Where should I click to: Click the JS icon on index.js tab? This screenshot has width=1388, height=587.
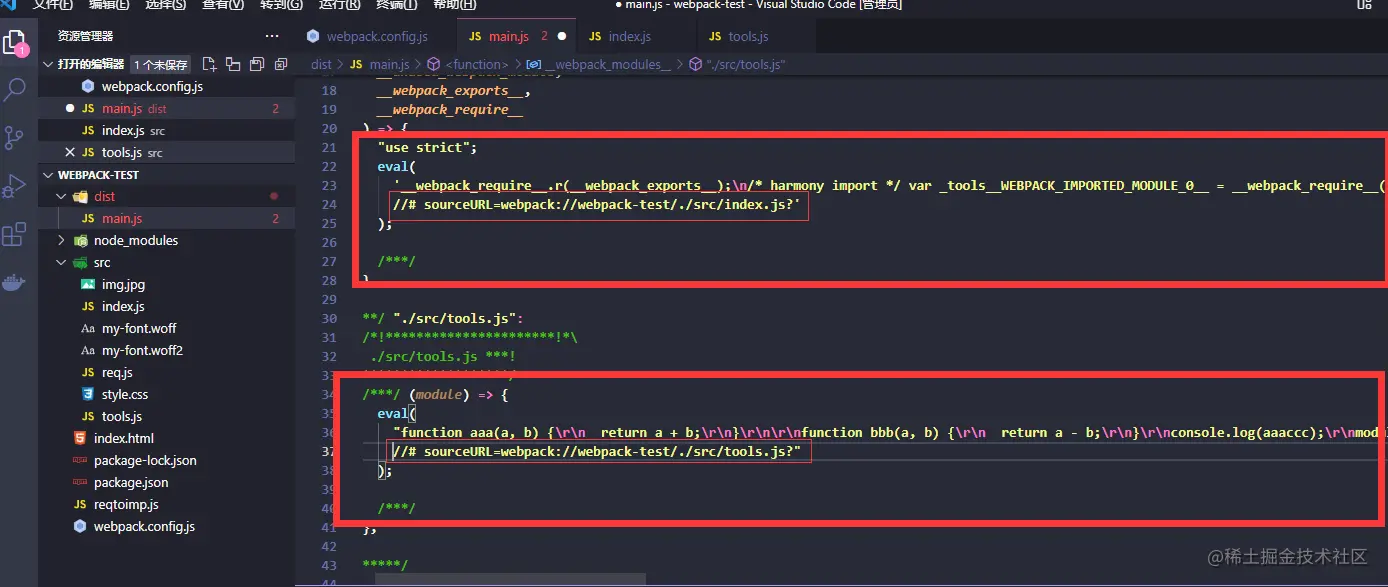pos(595,36)
